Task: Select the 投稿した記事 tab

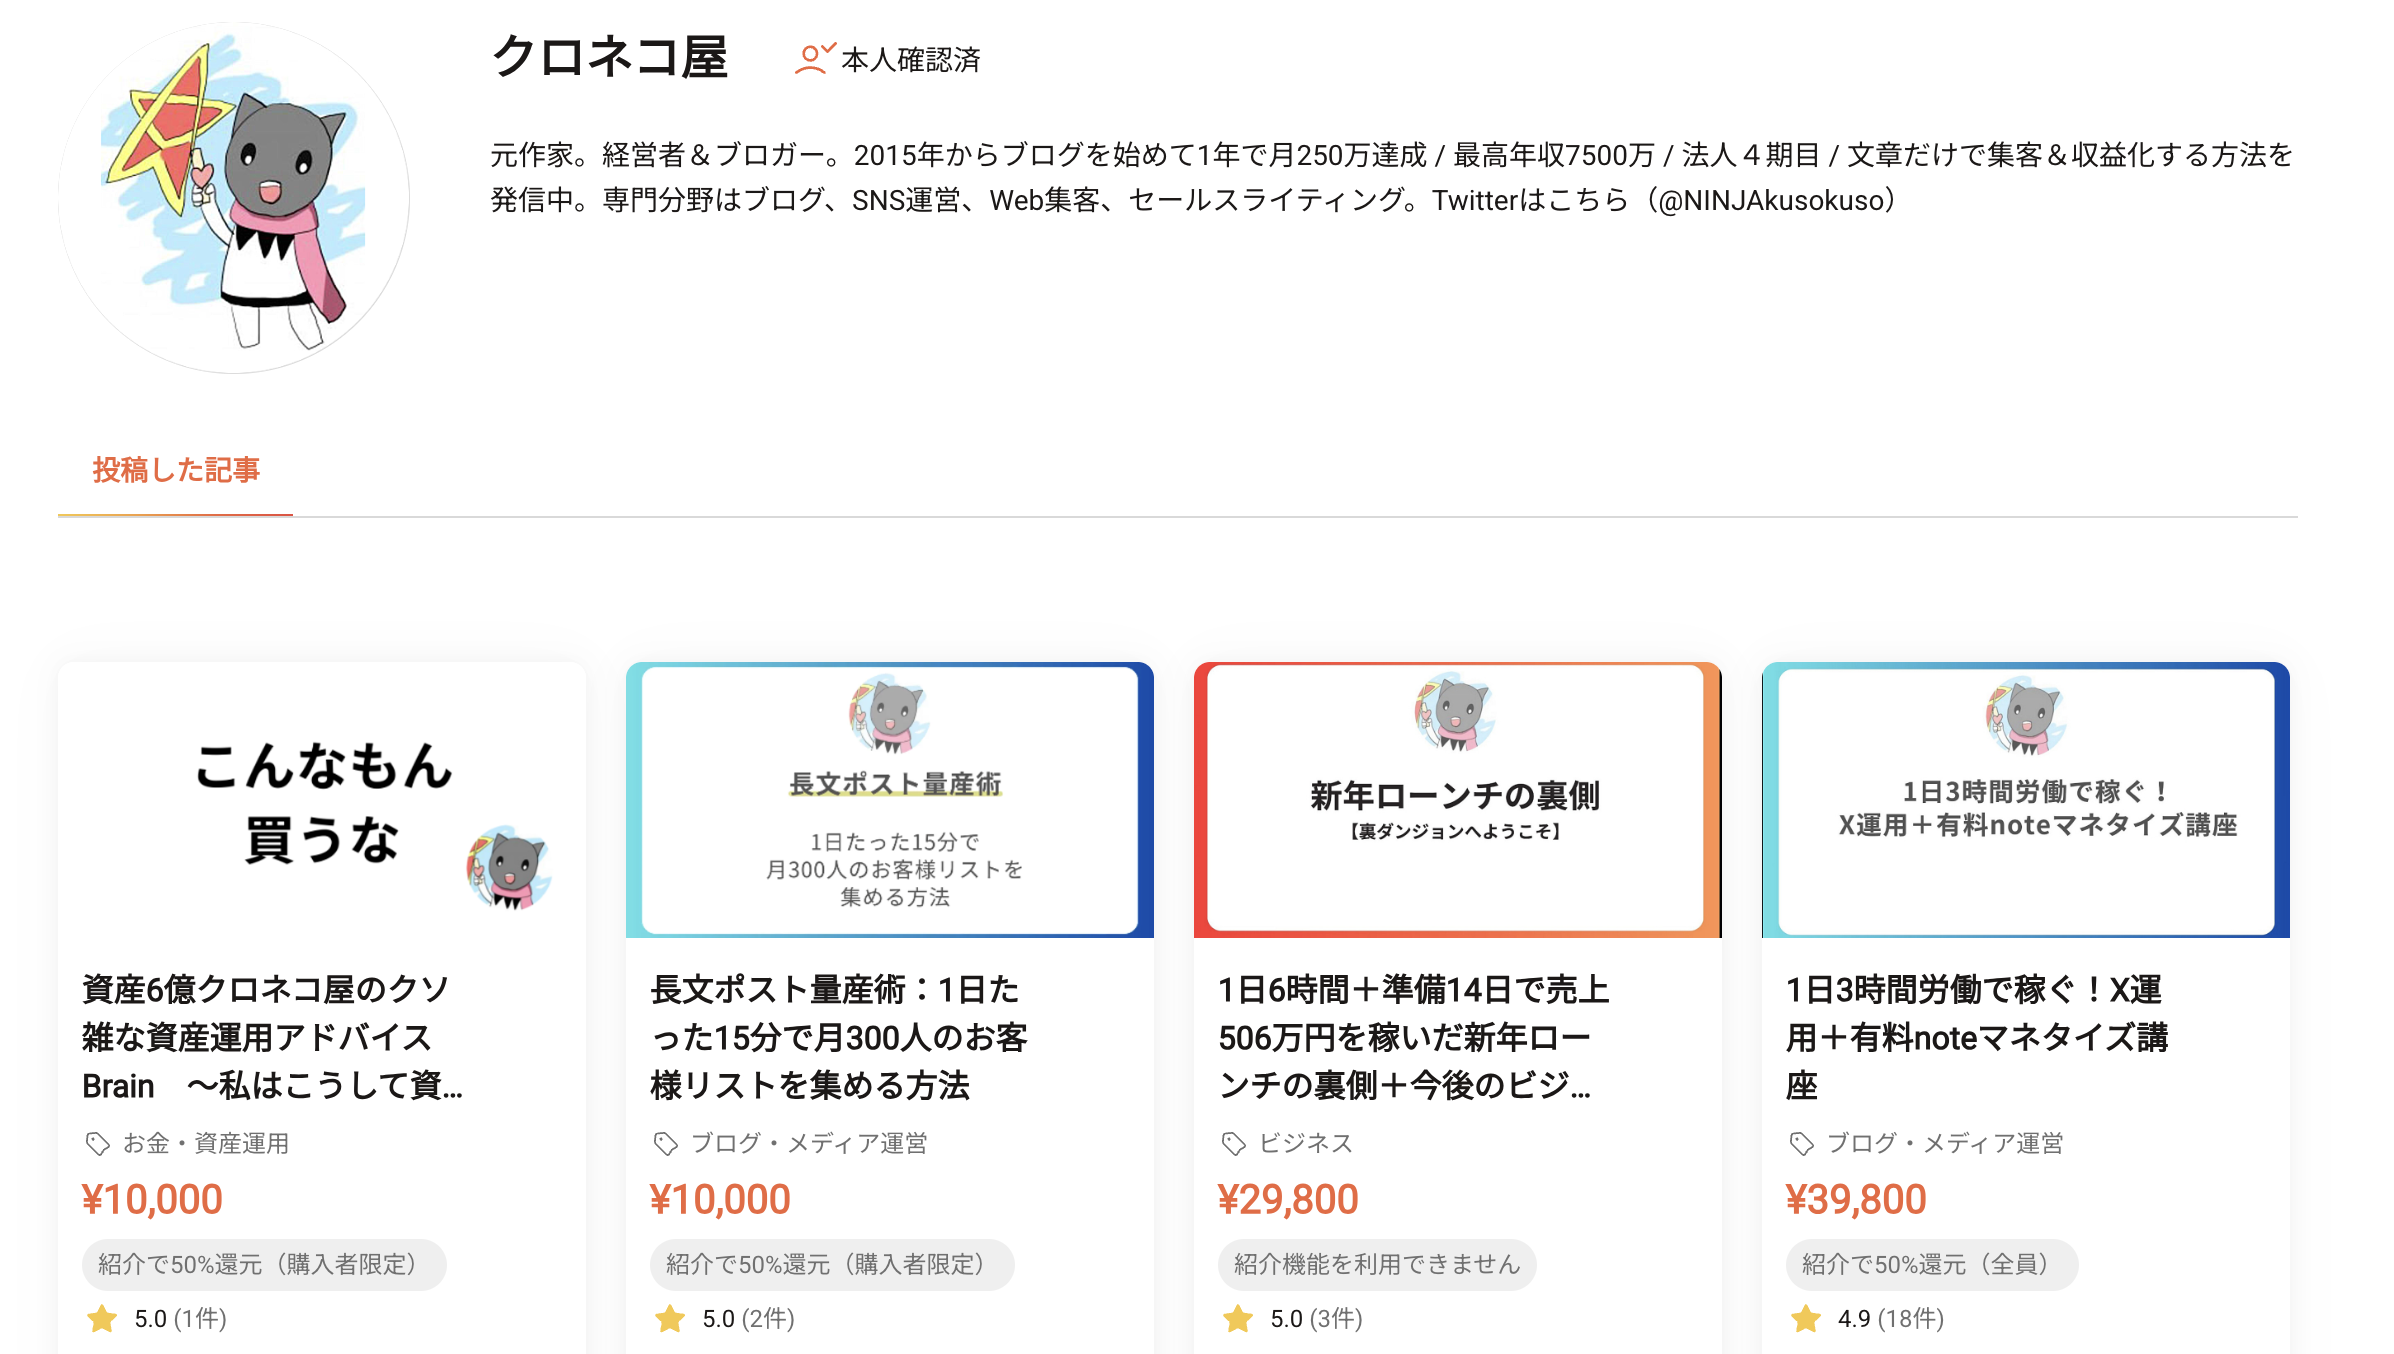Action: 176,470
